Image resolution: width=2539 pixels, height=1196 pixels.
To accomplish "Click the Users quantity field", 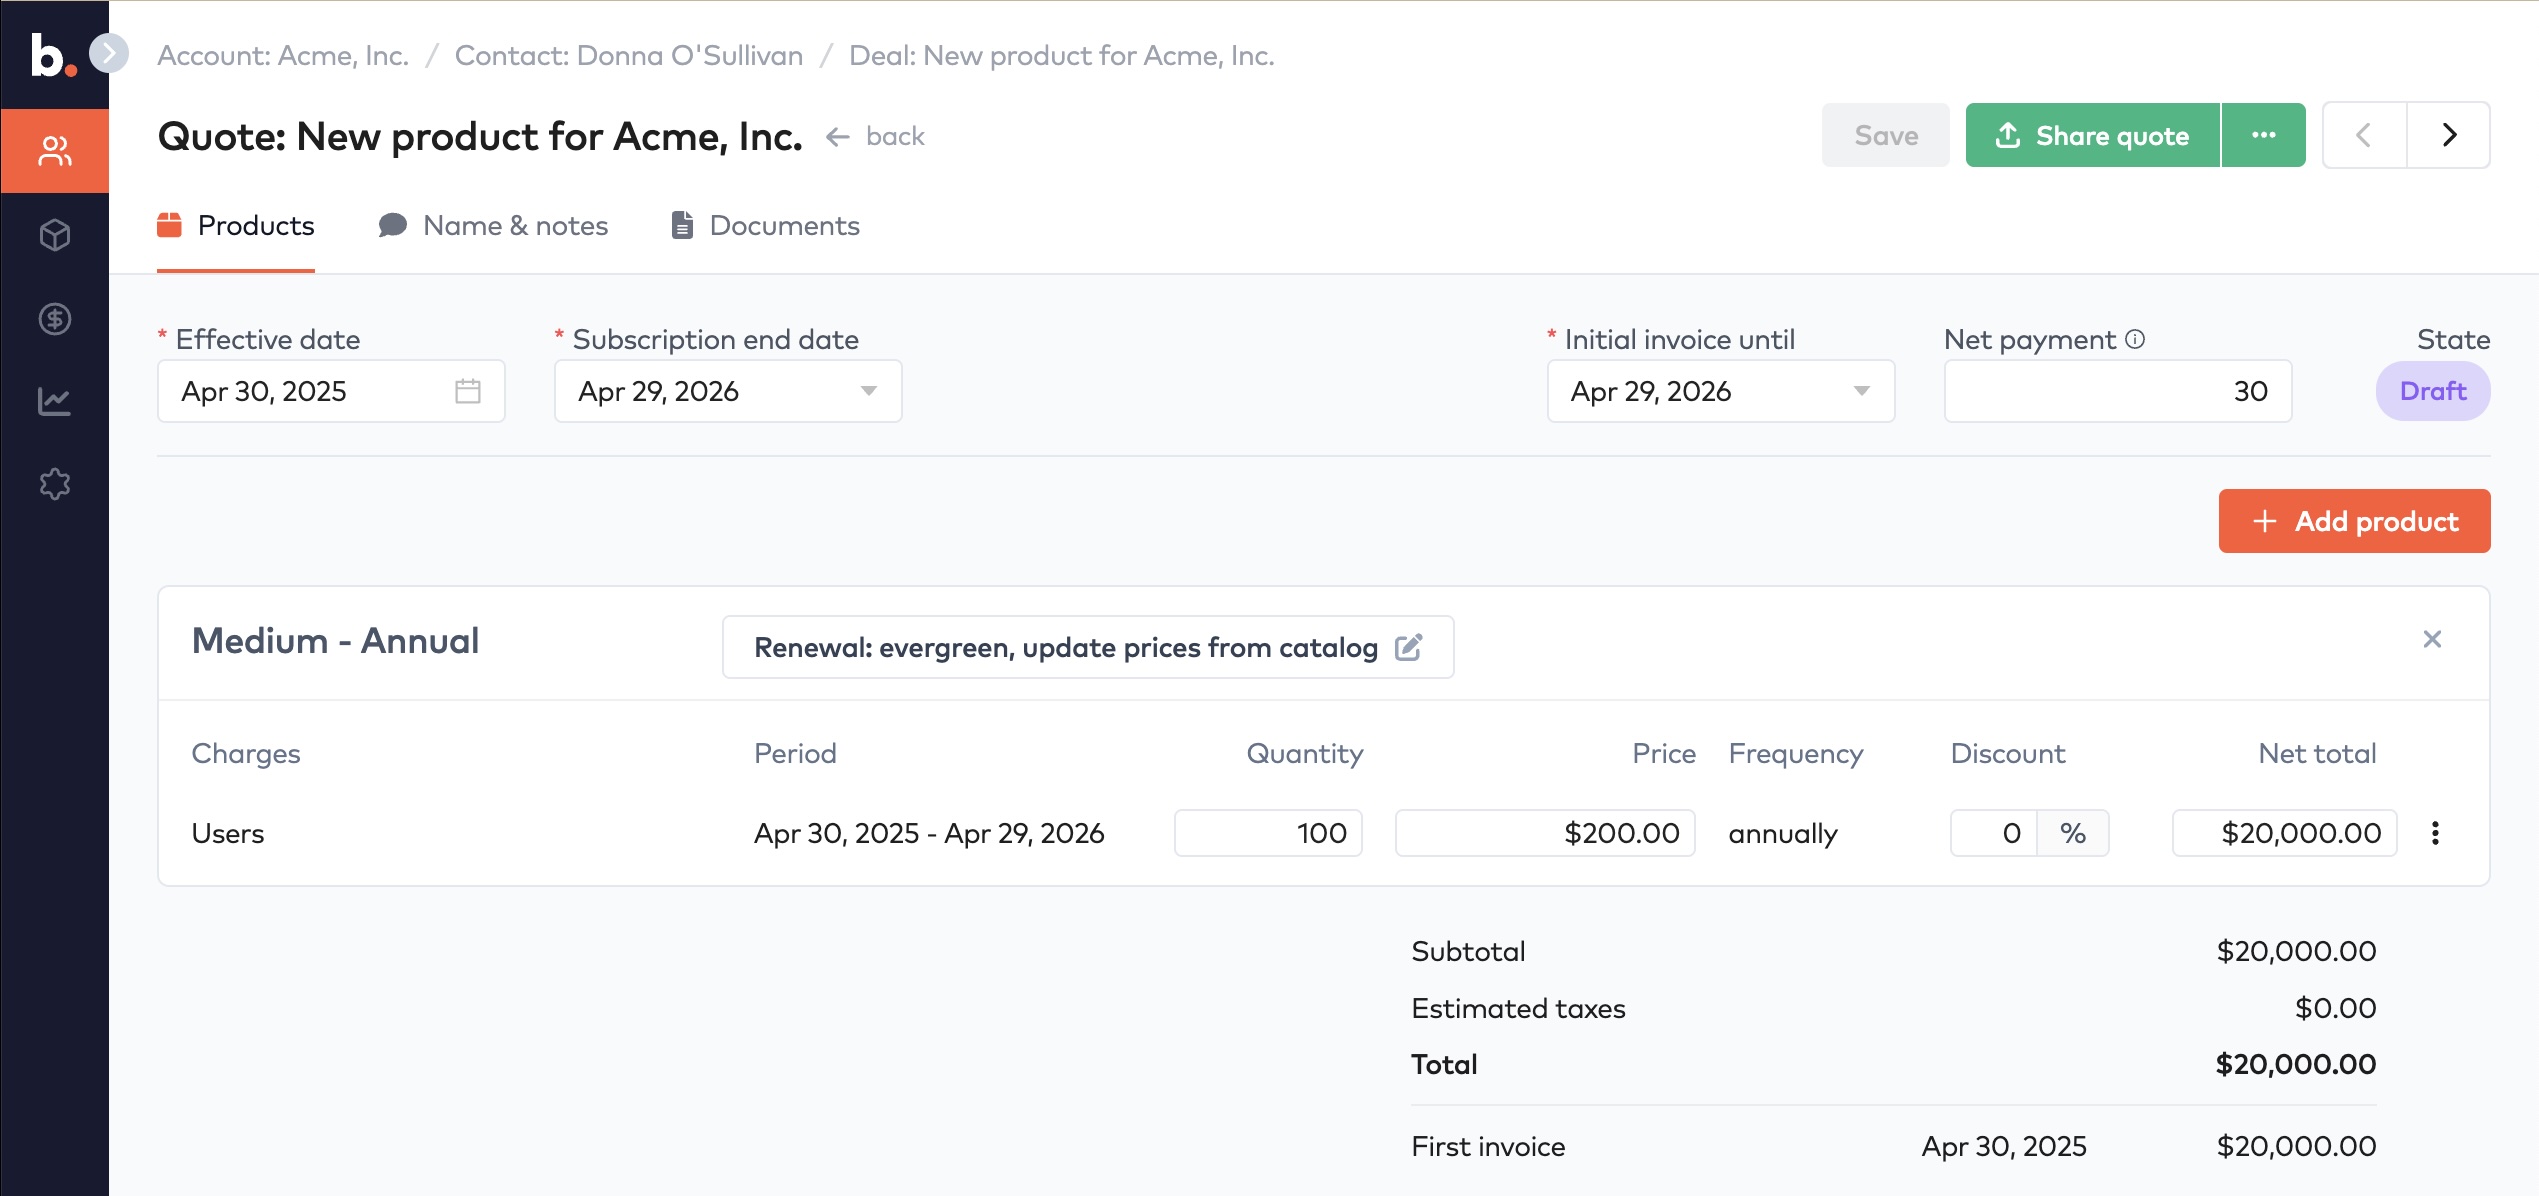I will coord(1268,833).
